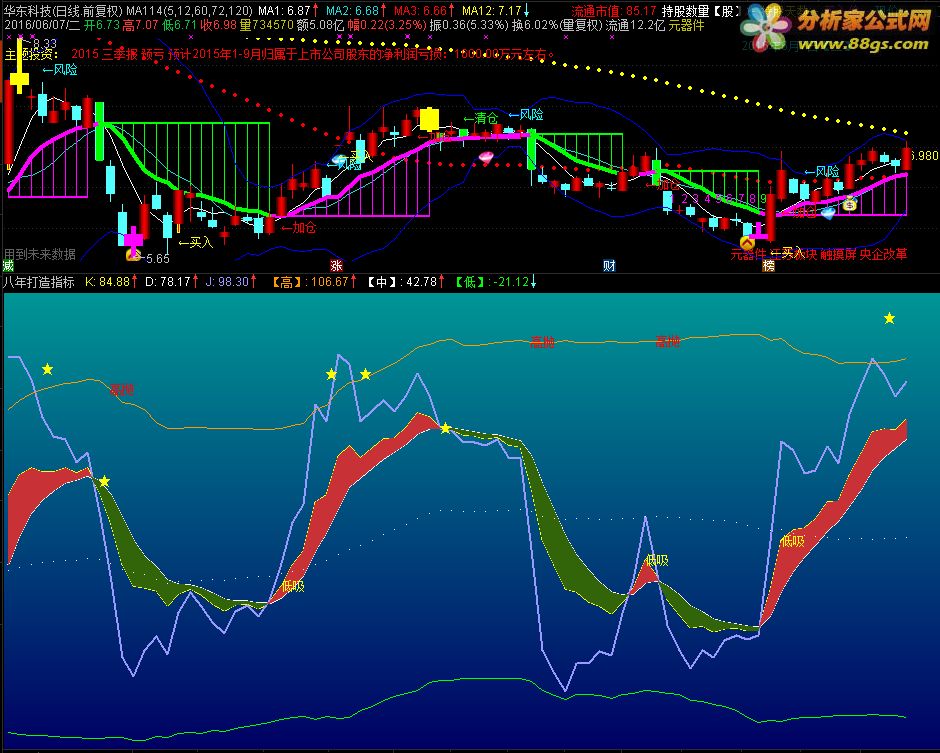The width and height of the screenshot is (940, 753).
Task: Click the gold coin icon next to 5.65
Action: click(133, 256)
